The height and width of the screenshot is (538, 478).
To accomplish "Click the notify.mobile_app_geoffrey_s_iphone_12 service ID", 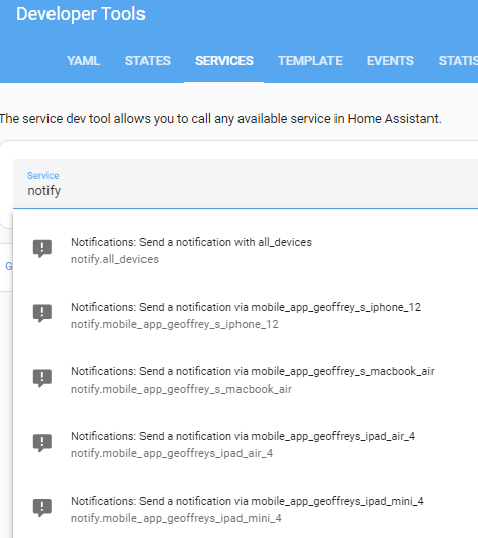I will pyautogui.click(x=175, y=324).
